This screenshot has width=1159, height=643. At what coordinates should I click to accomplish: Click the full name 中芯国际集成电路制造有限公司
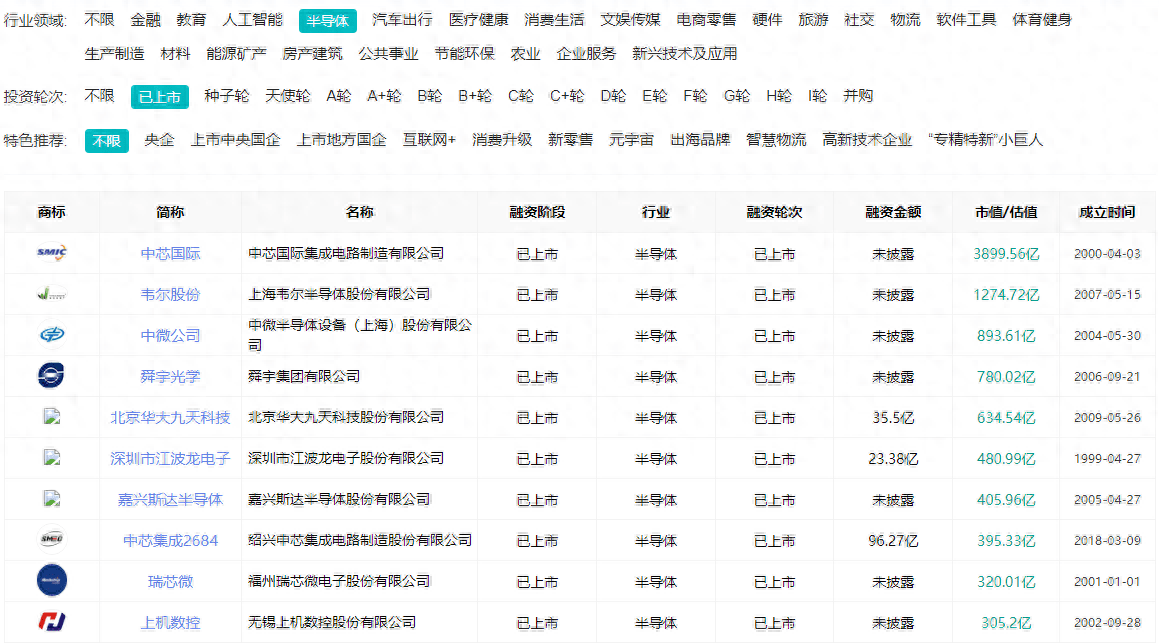coord(346,254)
